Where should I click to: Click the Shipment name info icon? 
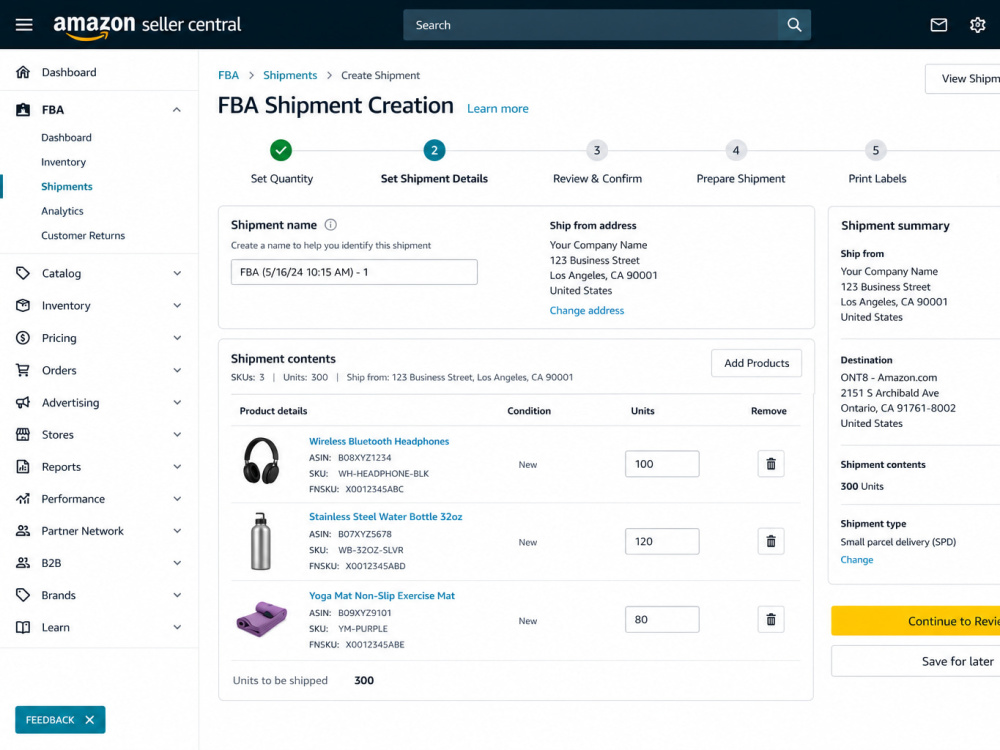pyautogui.click(x=330, y=224)
